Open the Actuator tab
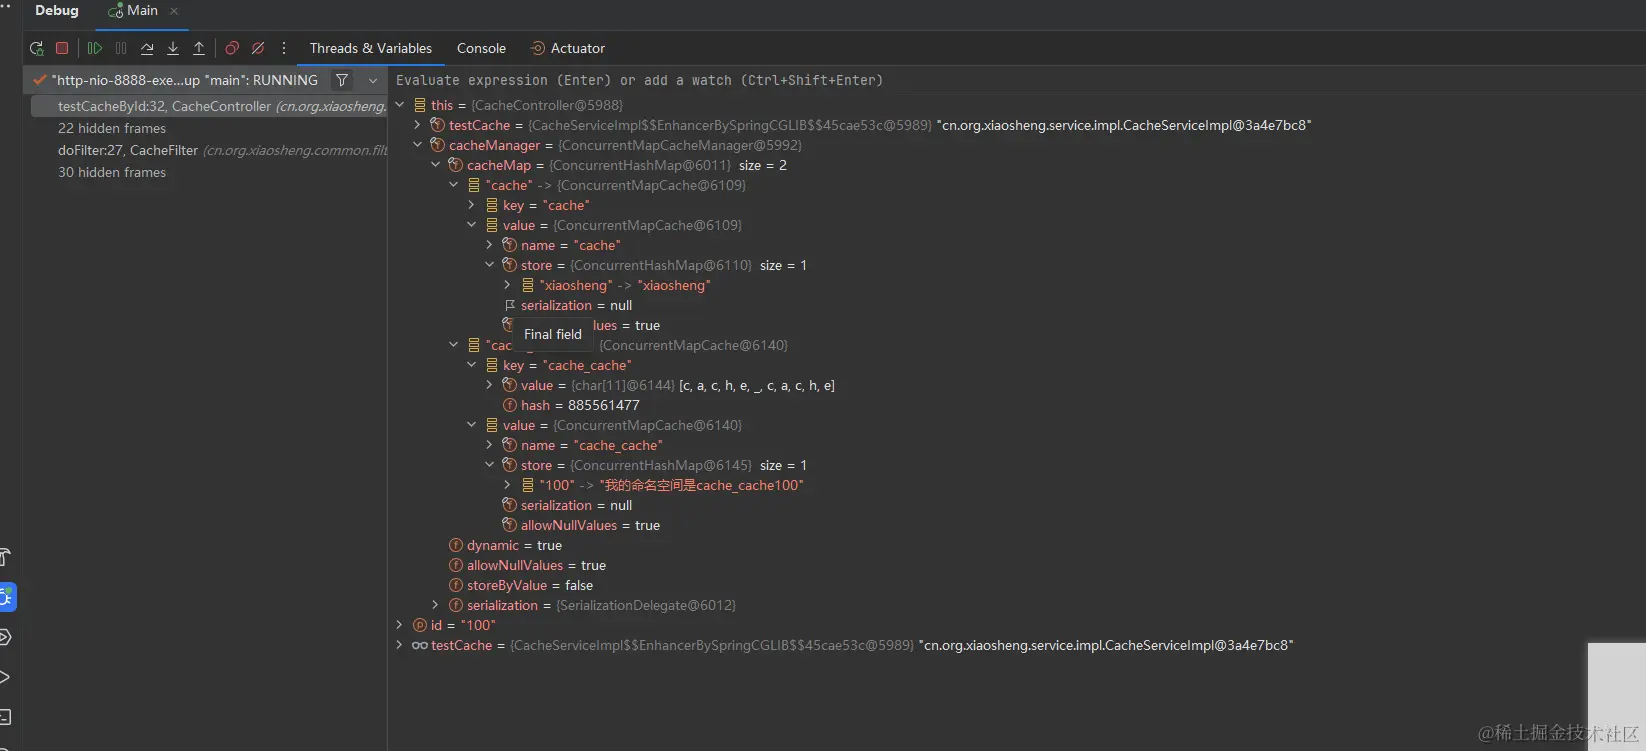The image size is (1646, 751). [567, 48]
